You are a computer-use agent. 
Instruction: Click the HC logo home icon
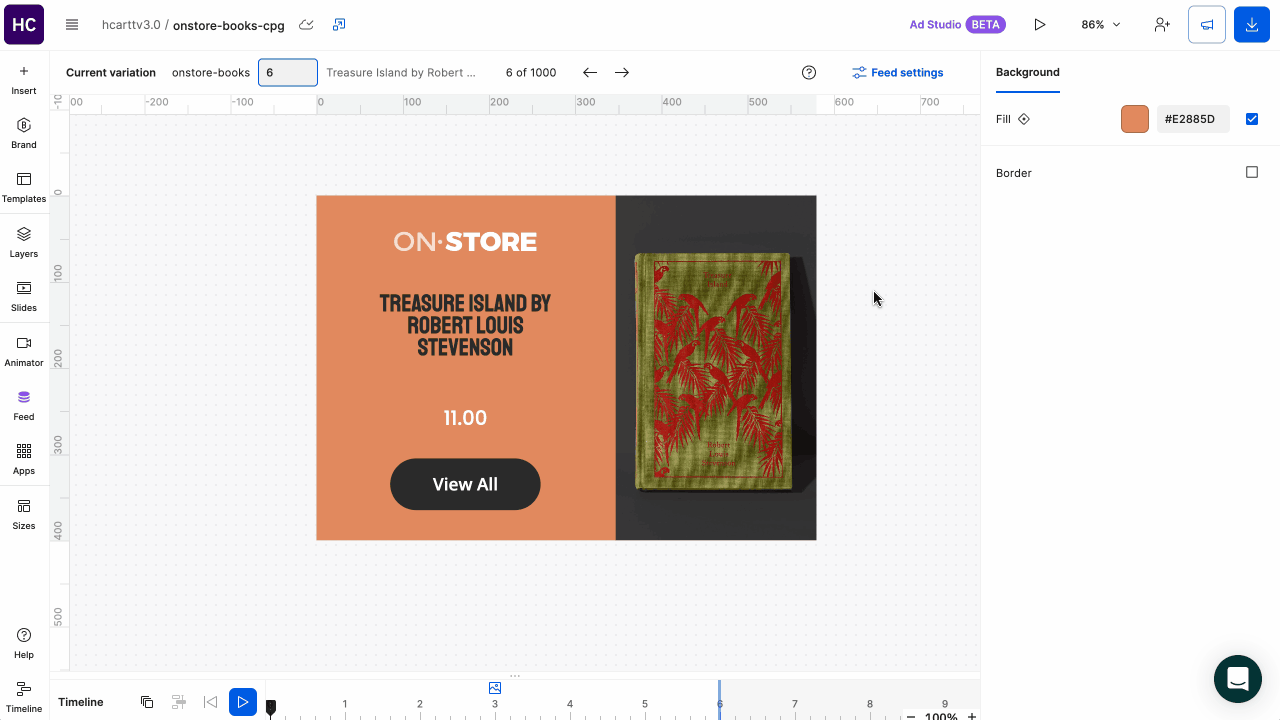(24, 24)
